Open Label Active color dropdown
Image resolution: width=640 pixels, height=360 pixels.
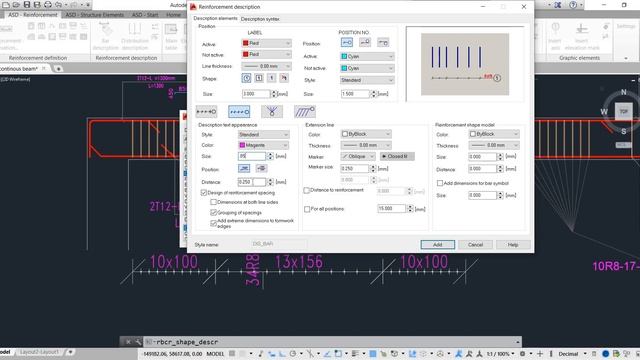[x=267, y=43]
